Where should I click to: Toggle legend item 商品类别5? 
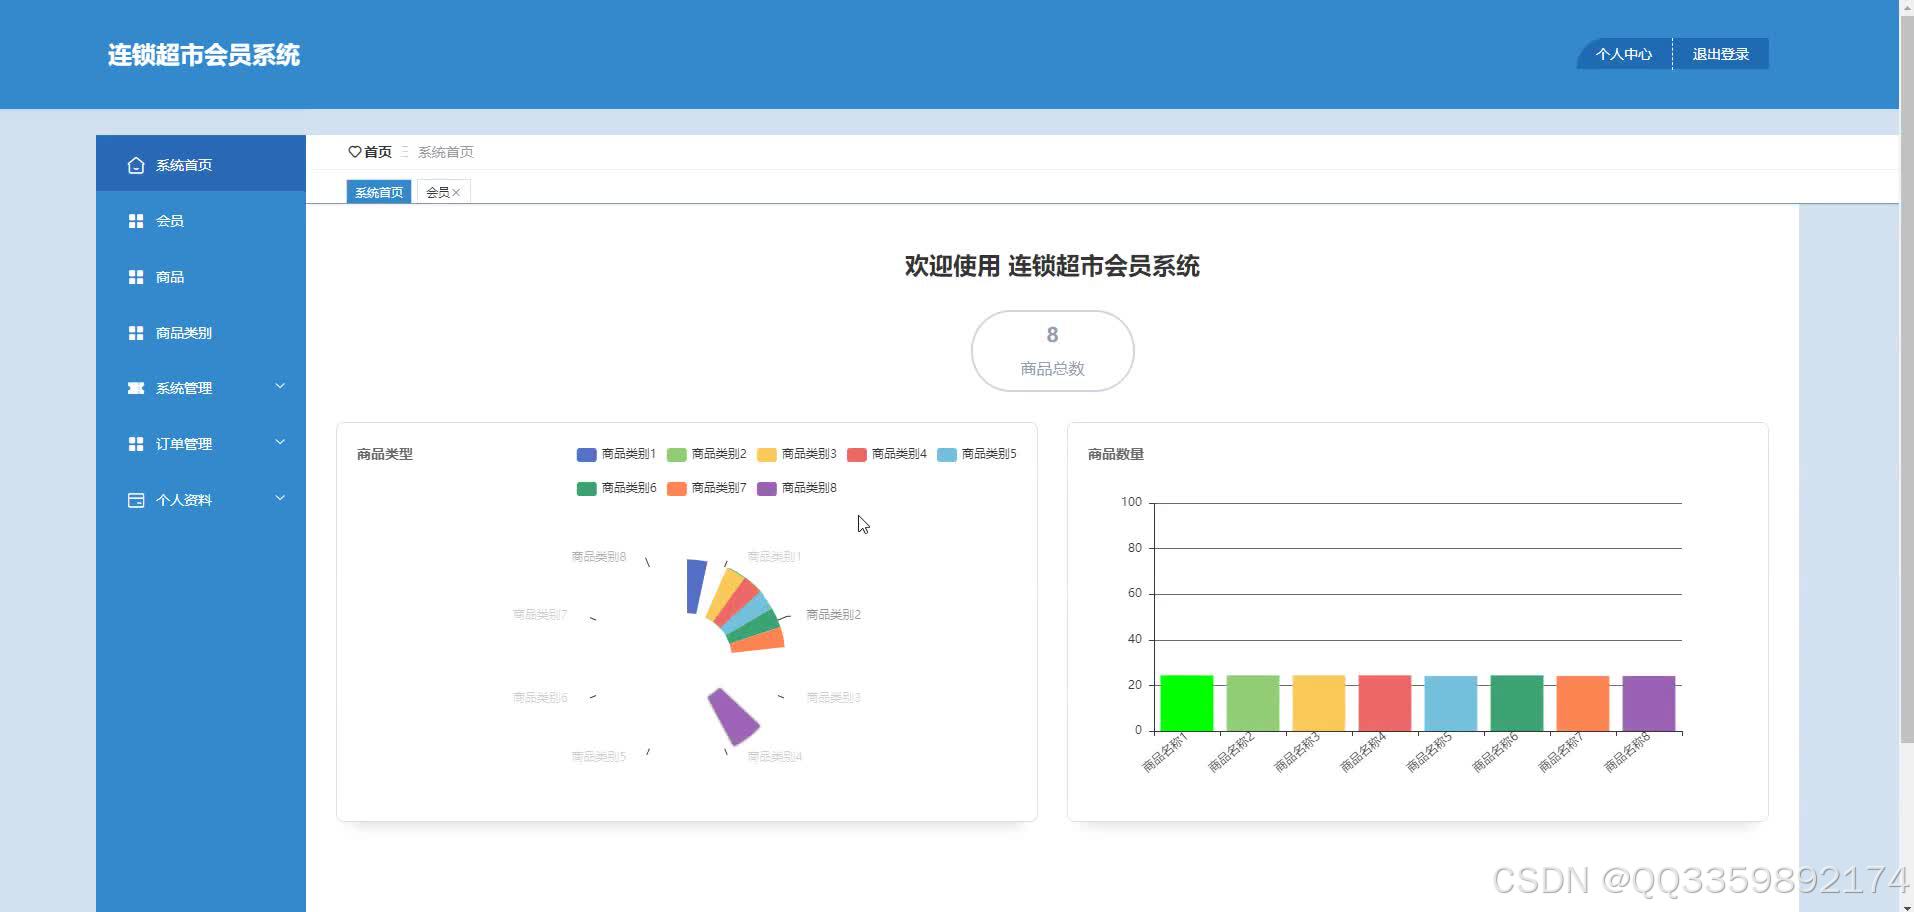point(976,454)
